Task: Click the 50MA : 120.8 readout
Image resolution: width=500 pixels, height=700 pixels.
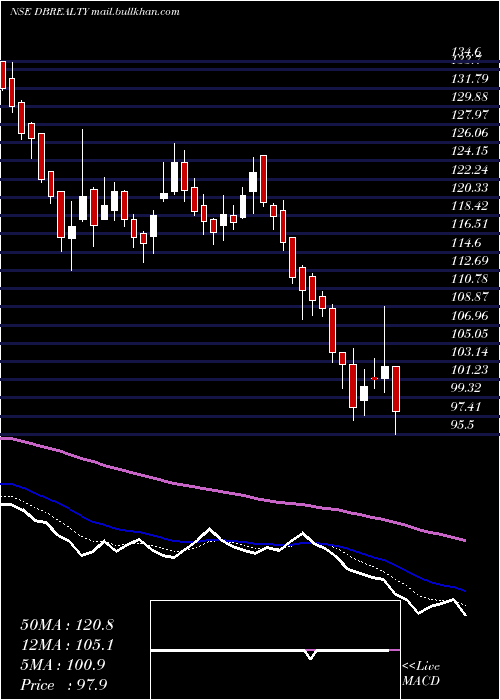Action: [x=67, y=625]
